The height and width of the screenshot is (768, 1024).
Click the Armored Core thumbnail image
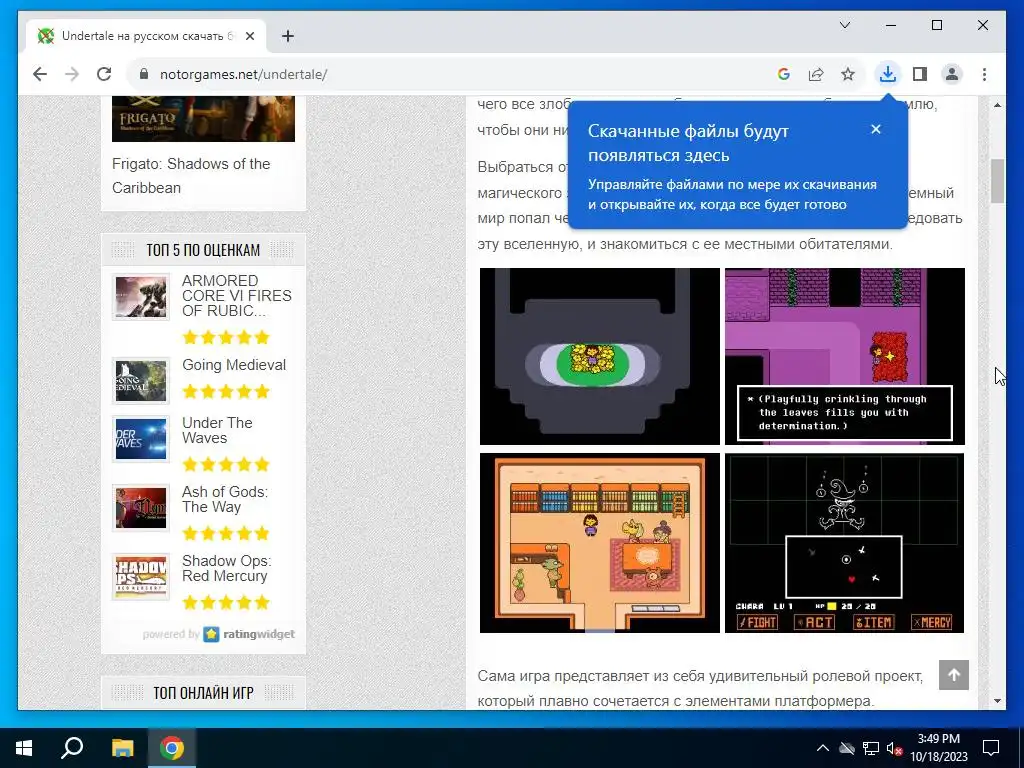pos(140,297)
